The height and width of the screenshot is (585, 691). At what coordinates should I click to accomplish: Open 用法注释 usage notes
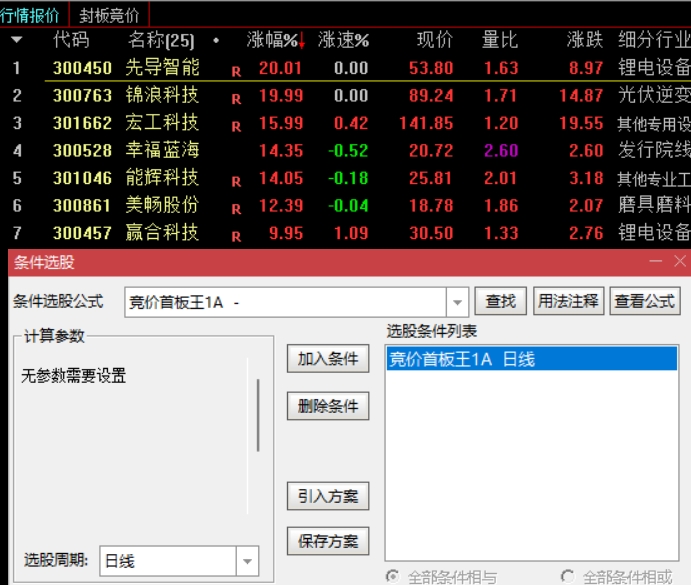tap(568, 302)
